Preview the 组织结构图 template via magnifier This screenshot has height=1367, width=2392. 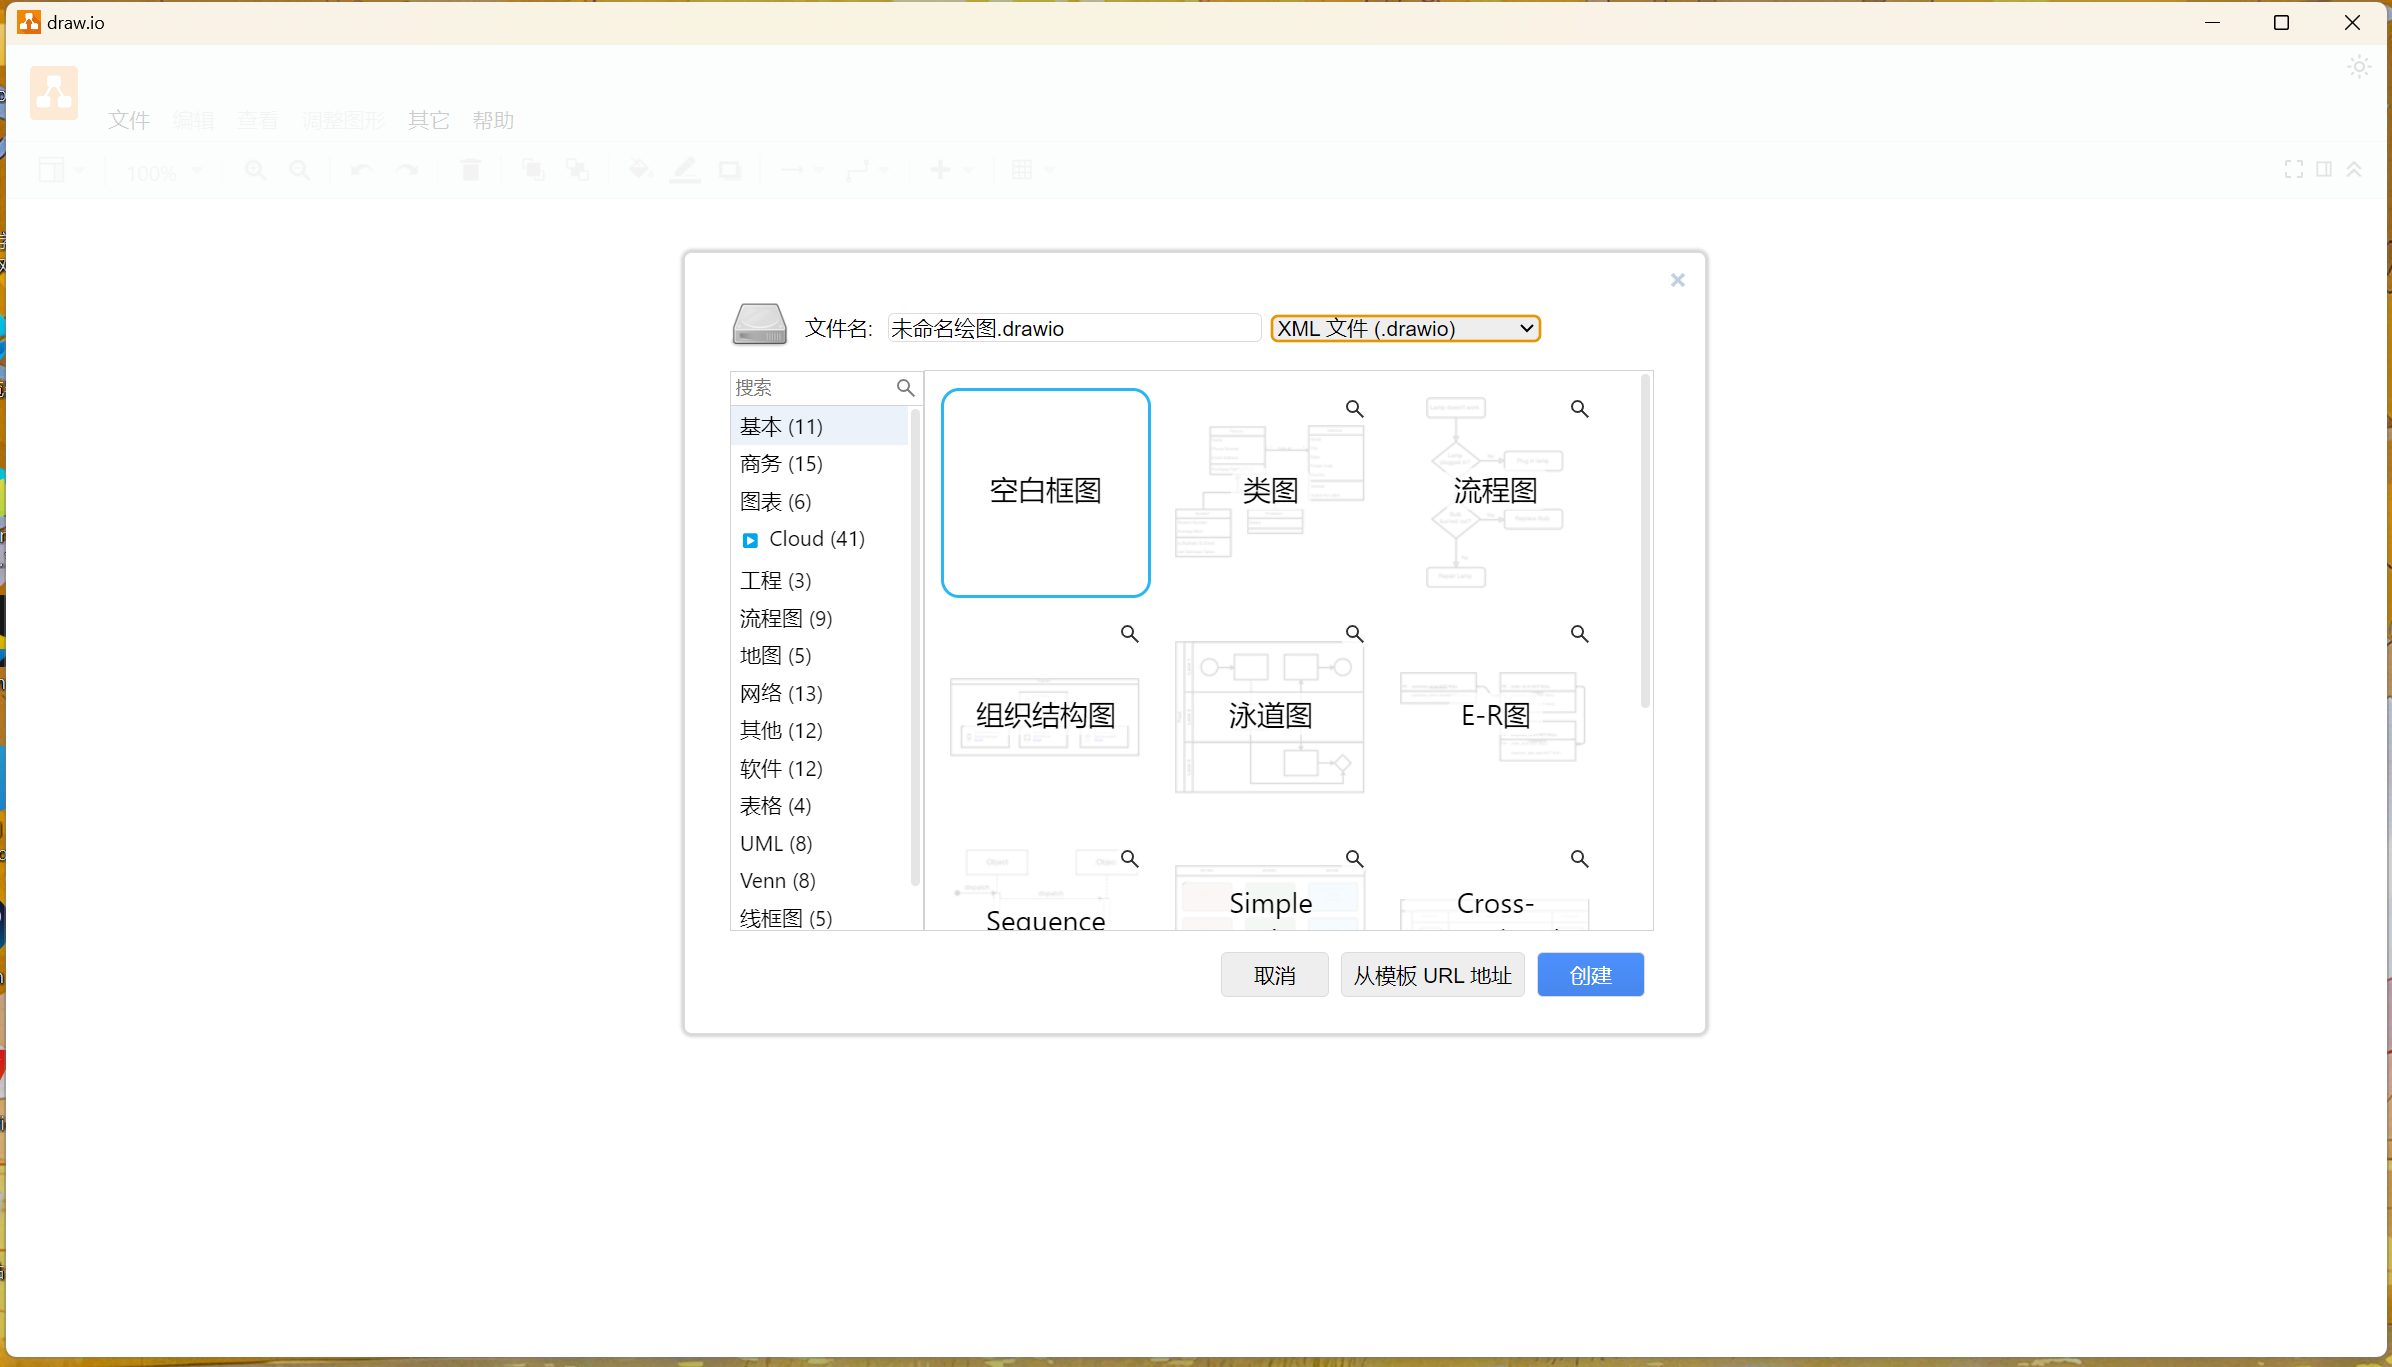click(1129, 634)
